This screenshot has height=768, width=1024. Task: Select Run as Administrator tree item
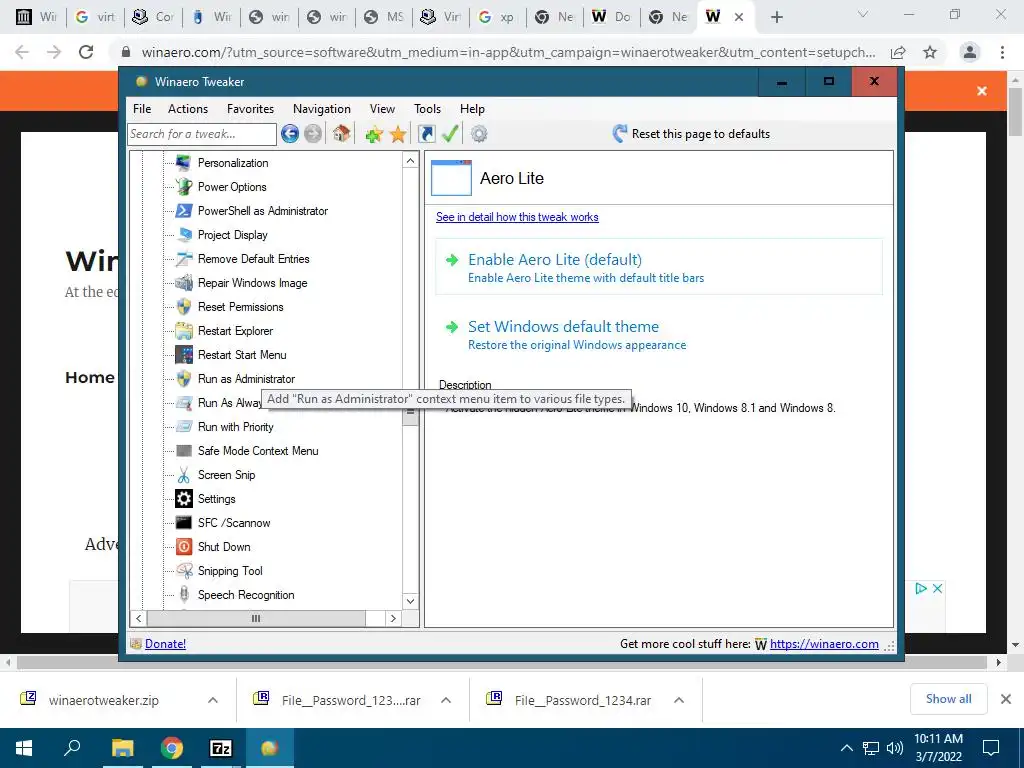[246, 379]
